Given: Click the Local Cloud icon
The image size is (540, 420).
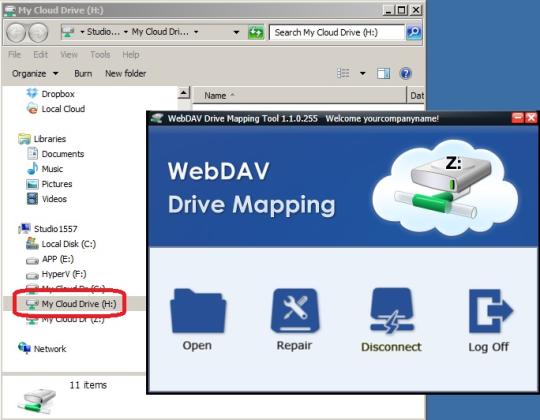Looking at the screenshot, I should tap(32, 108).
